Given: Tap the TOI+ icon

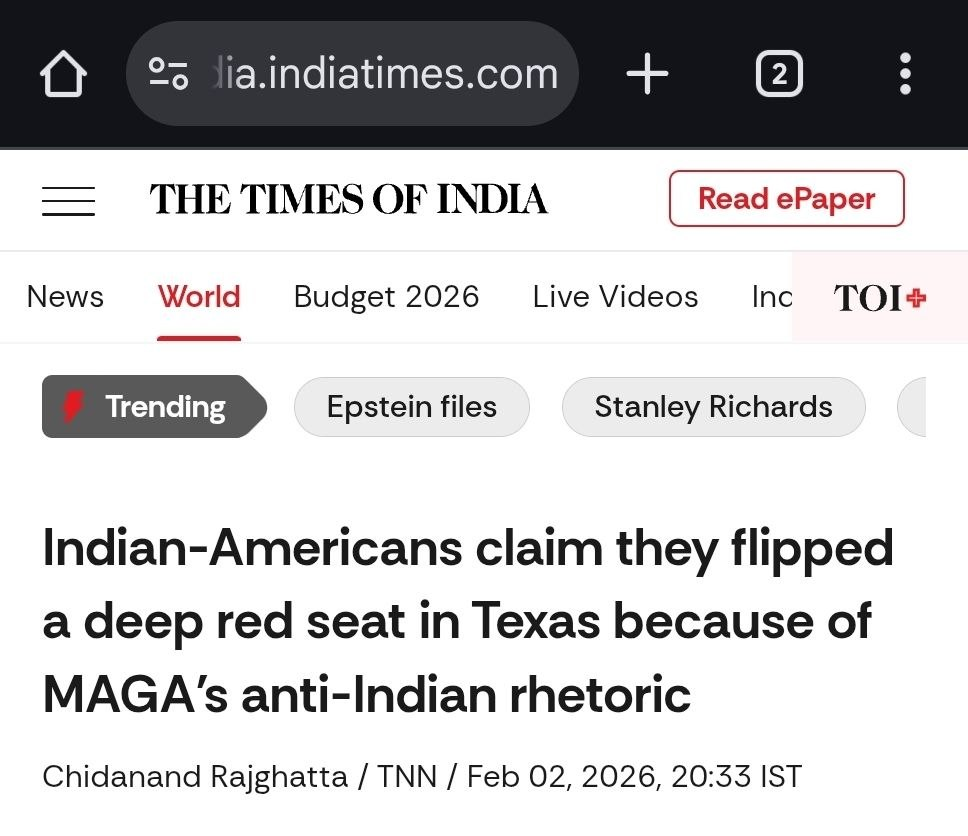Looking at the screenshot, I should point(880,298).
